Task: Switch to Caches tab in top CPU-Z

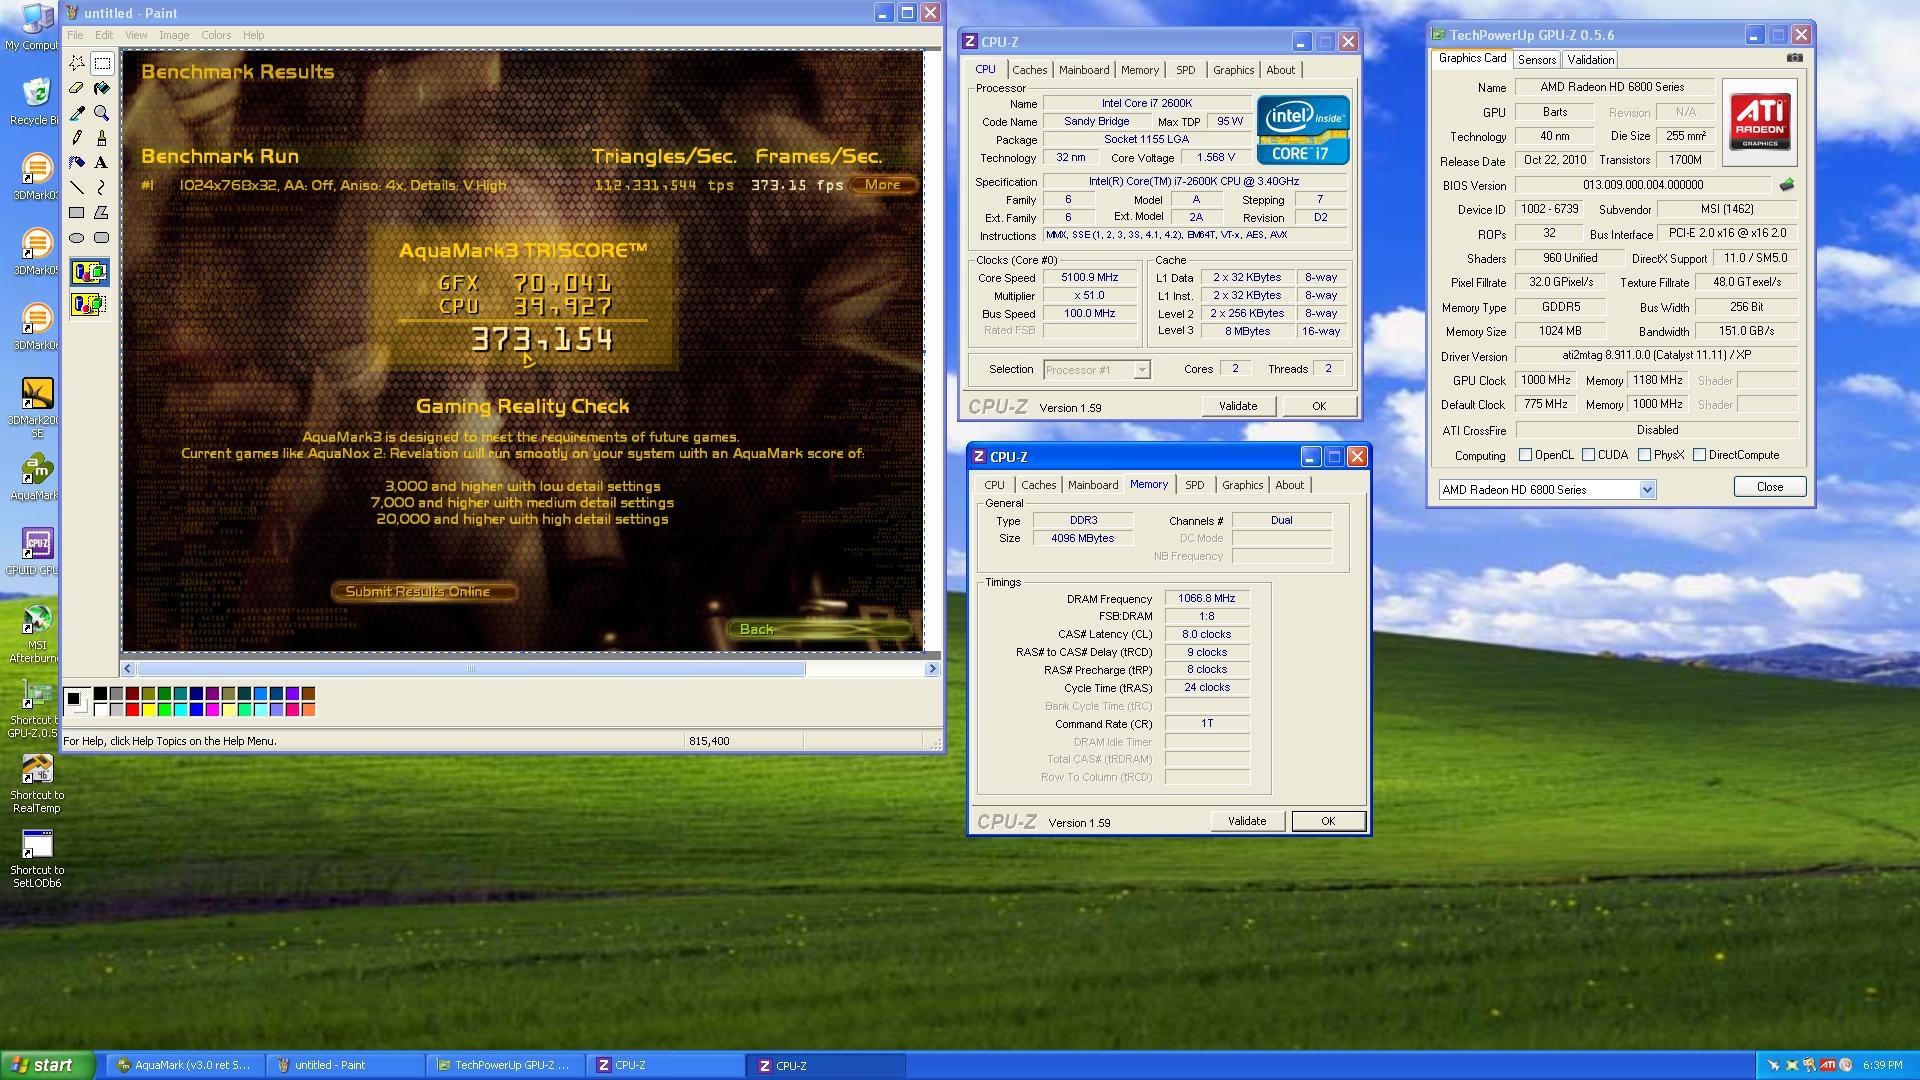Action: coord(1029,70)
